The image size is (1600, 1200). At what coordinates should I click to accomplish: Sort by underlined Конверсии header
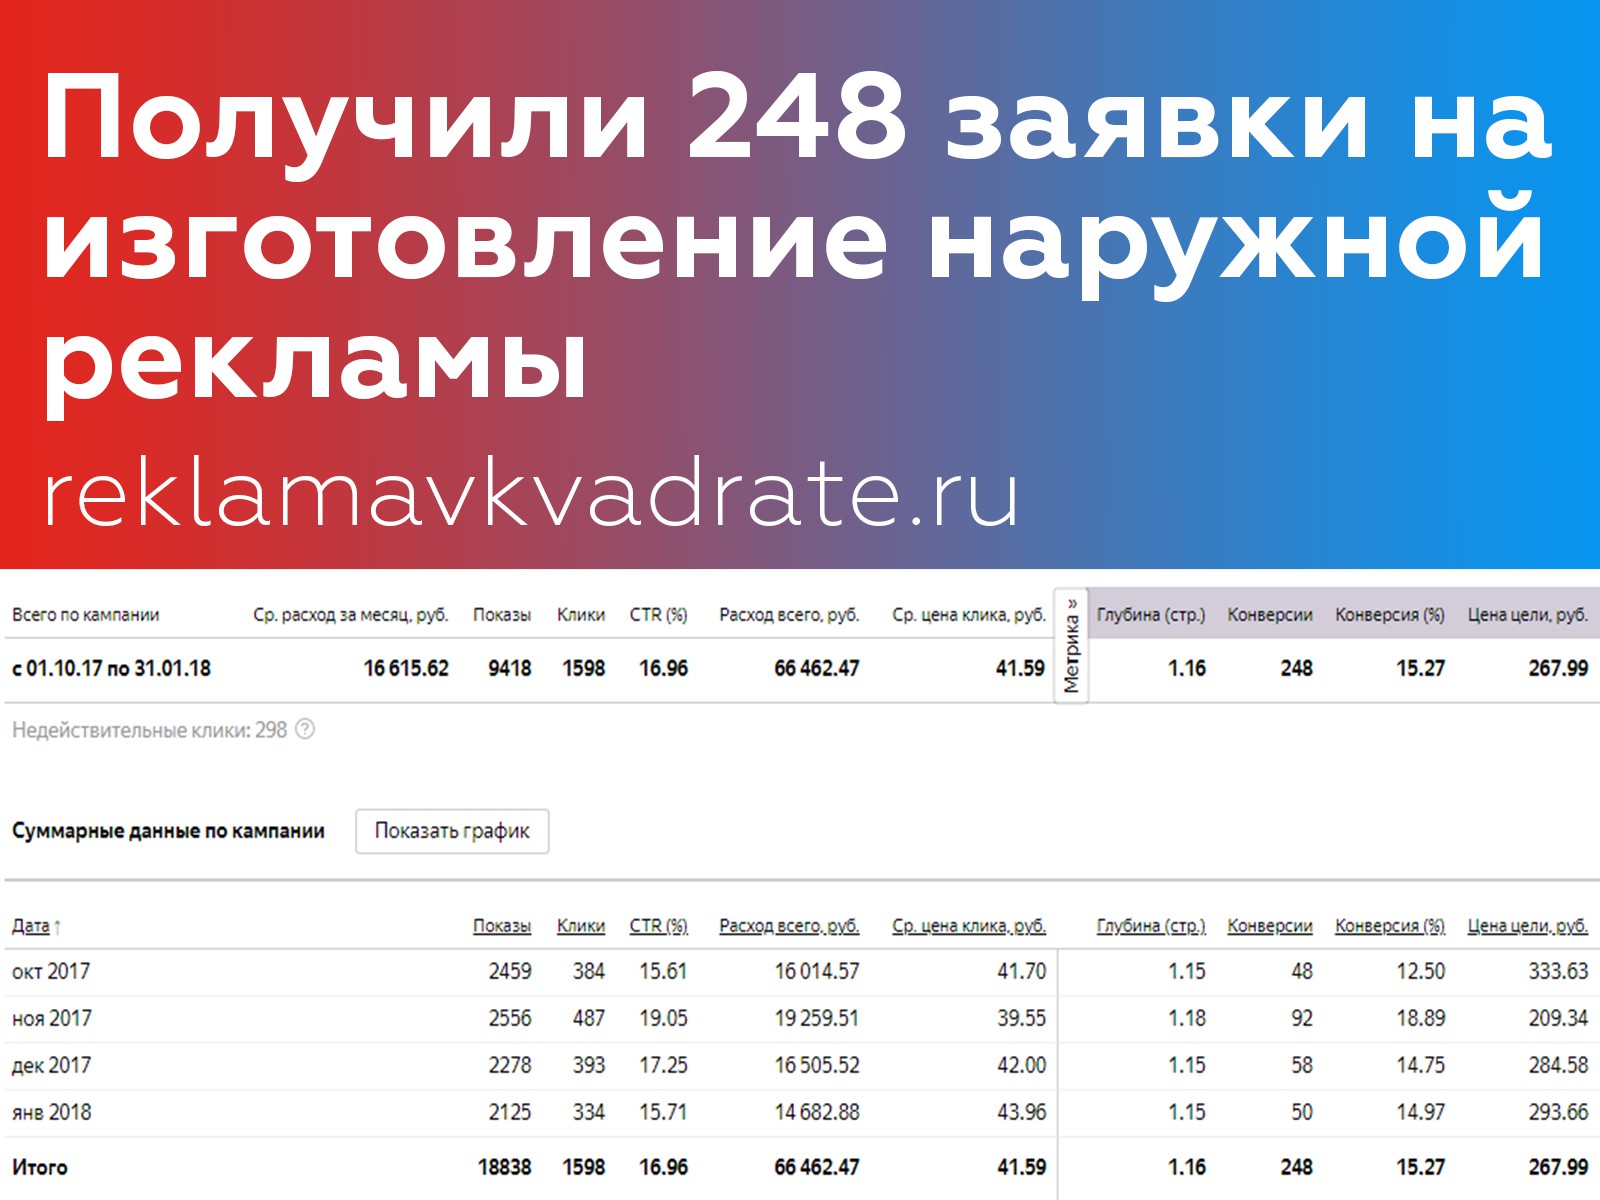[1270, 926]
